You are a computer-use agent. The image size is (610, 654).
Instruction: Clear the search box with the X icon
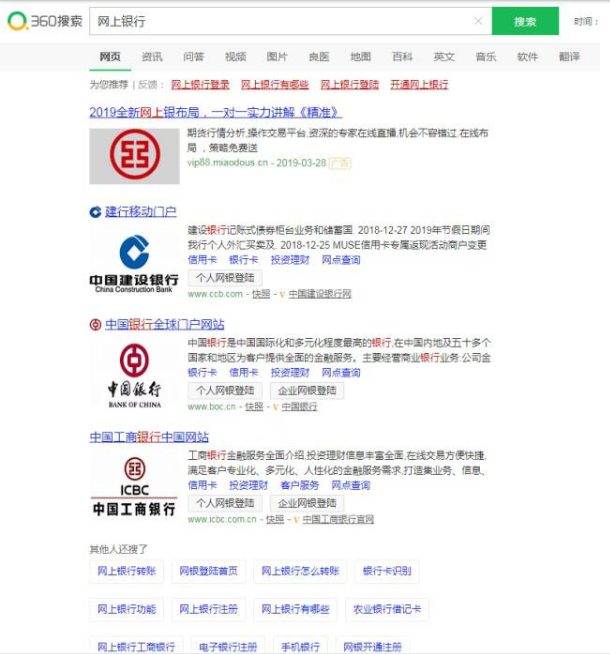coord(478,21)
